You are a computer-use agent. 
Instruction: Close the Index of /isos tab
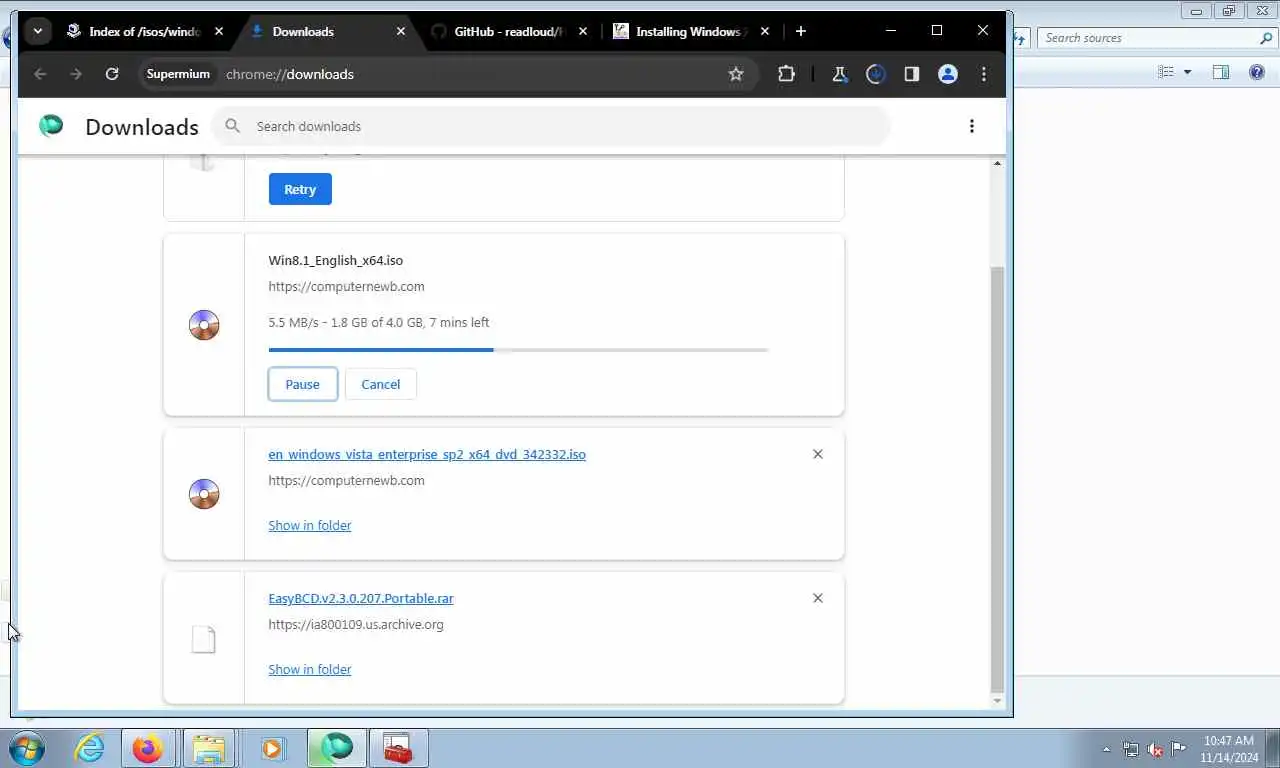[x=219, y=31]
